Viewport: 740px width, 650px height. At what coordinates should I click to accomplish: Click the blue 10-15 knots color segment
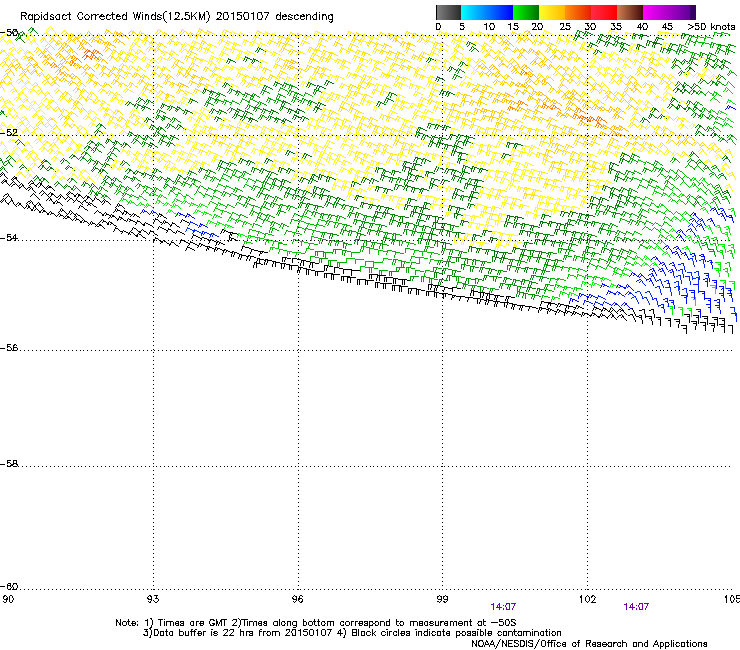point(500,12)
